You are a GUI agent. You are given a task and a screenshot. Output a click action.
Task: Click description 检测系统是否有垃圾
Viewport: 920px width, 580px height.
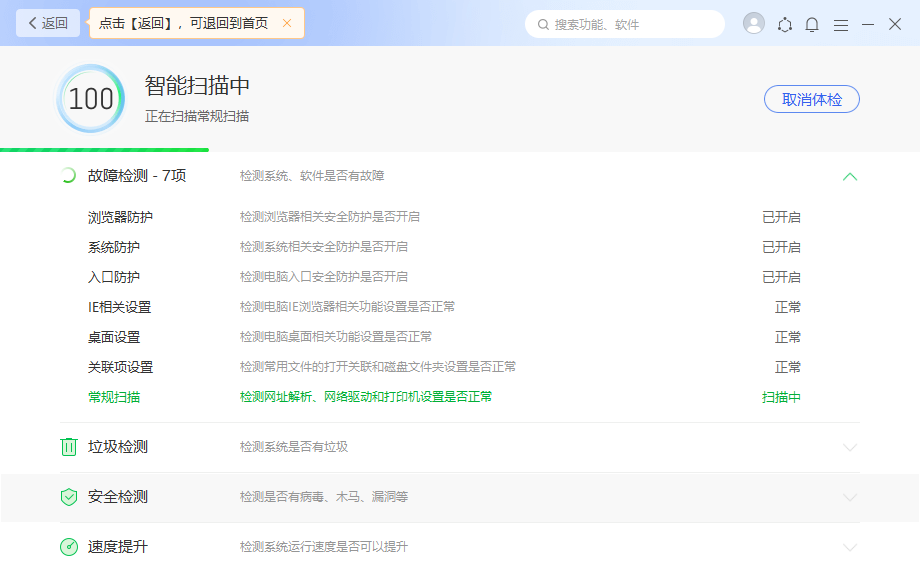tap(294, 447)
